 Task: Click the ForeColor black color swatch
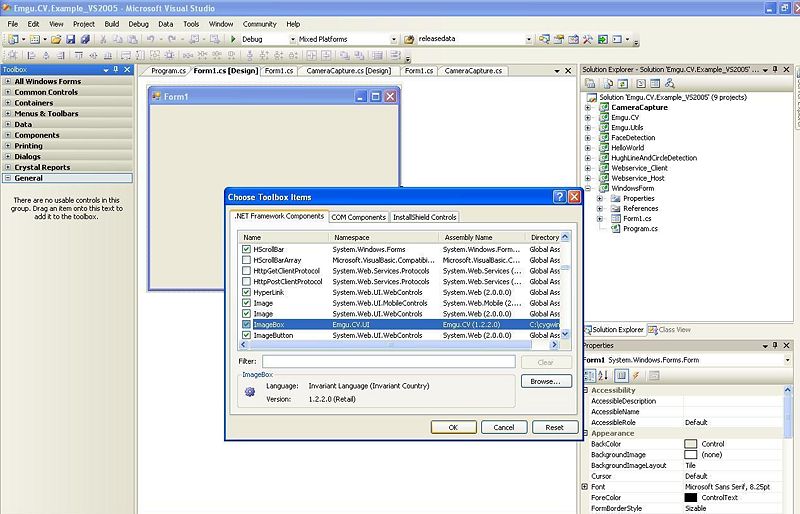tap(690, 498)
